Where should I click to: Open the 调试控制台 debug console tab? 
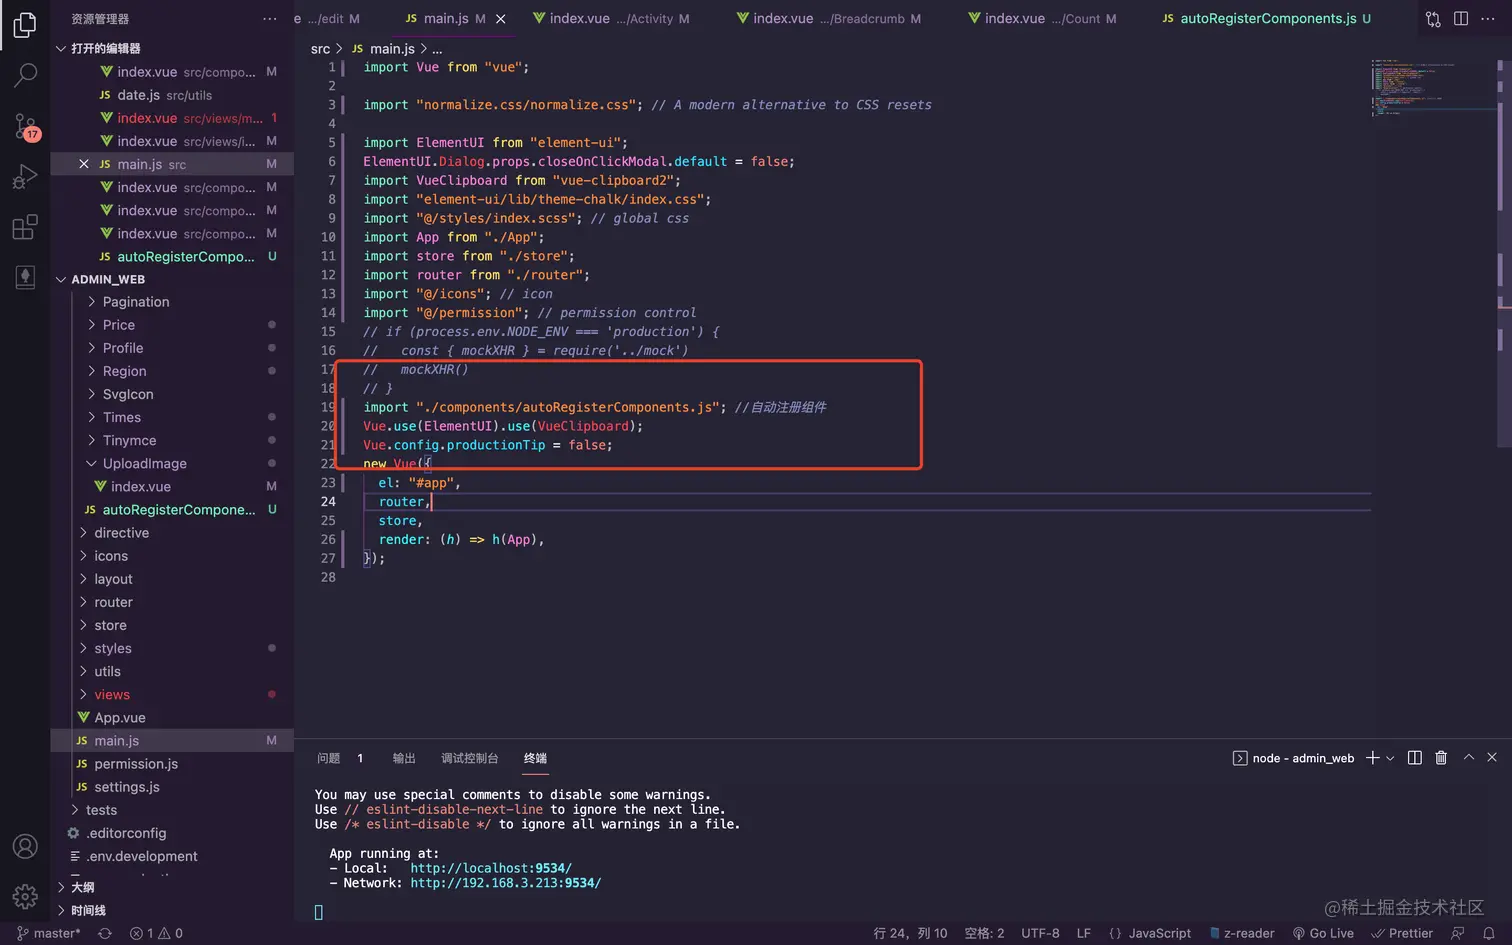coord(470,758)
